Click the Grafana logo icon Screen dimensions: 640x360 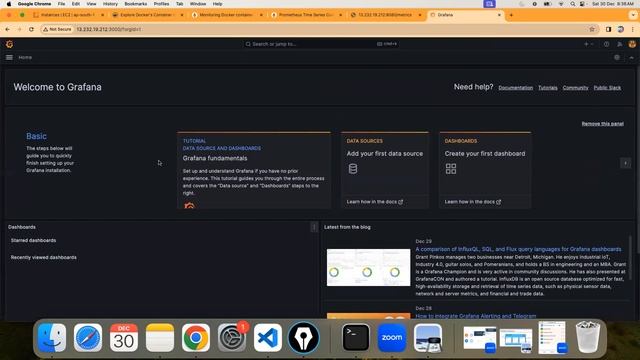click(9, 44)
